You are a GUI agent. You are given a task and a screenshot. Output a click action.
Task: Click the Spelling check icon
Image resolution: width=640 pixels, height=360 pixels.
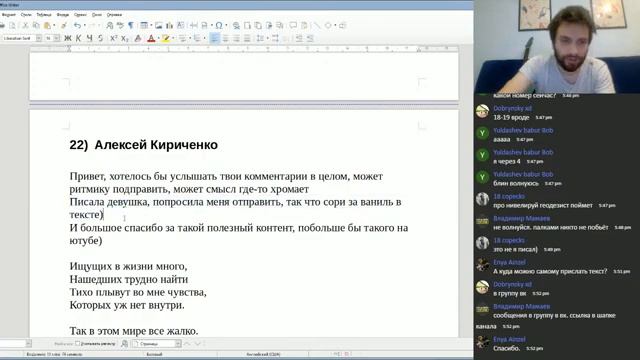pos(120,25)
